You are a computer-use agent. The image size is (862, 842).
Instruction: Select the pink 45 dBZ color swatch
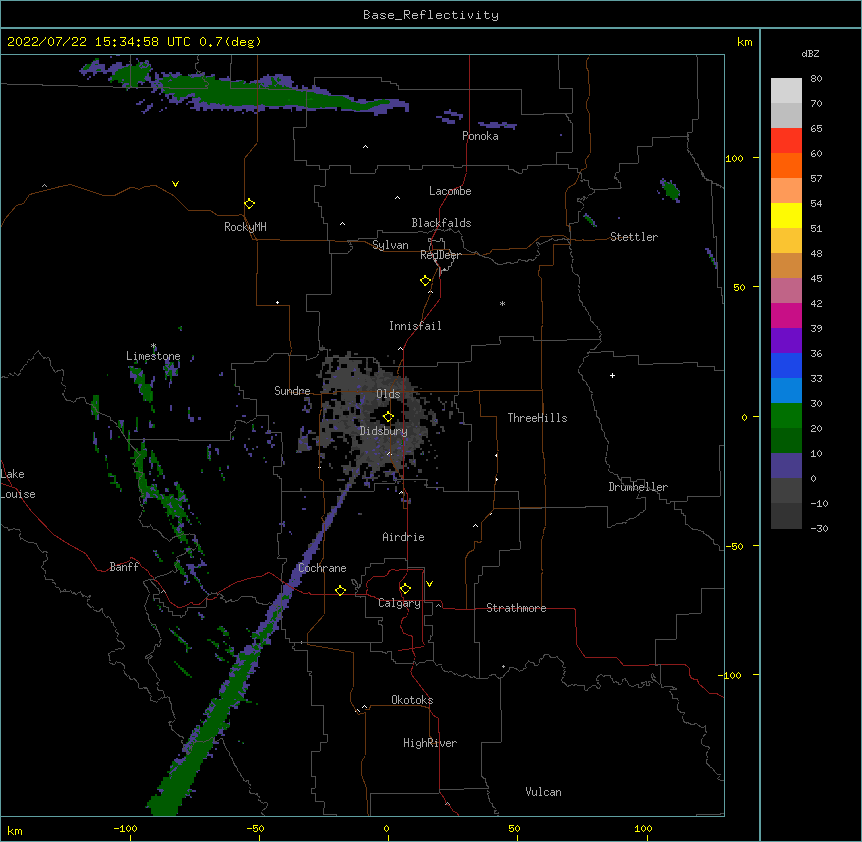tap(786, 291)
